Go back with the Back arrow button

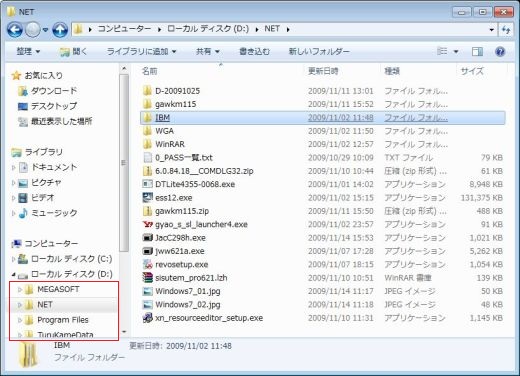pos(15,30)
